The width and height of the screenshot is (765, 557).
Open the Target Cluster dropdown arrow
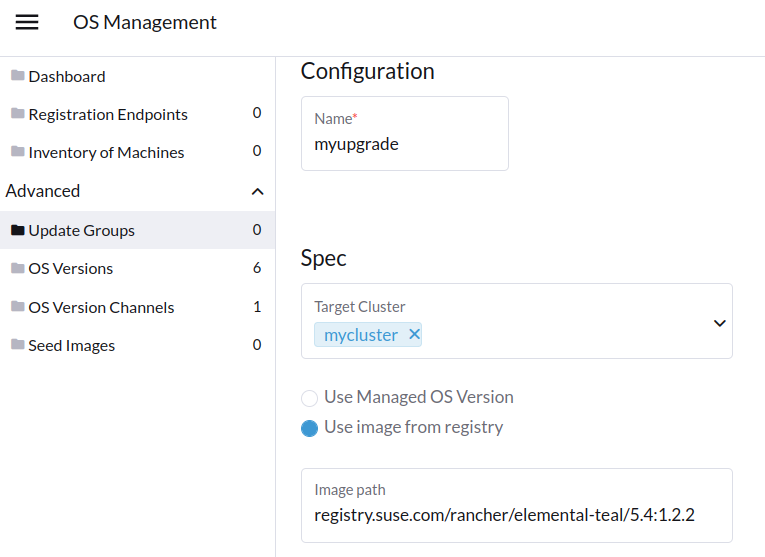pyautogui.click(x=719, y=323)
